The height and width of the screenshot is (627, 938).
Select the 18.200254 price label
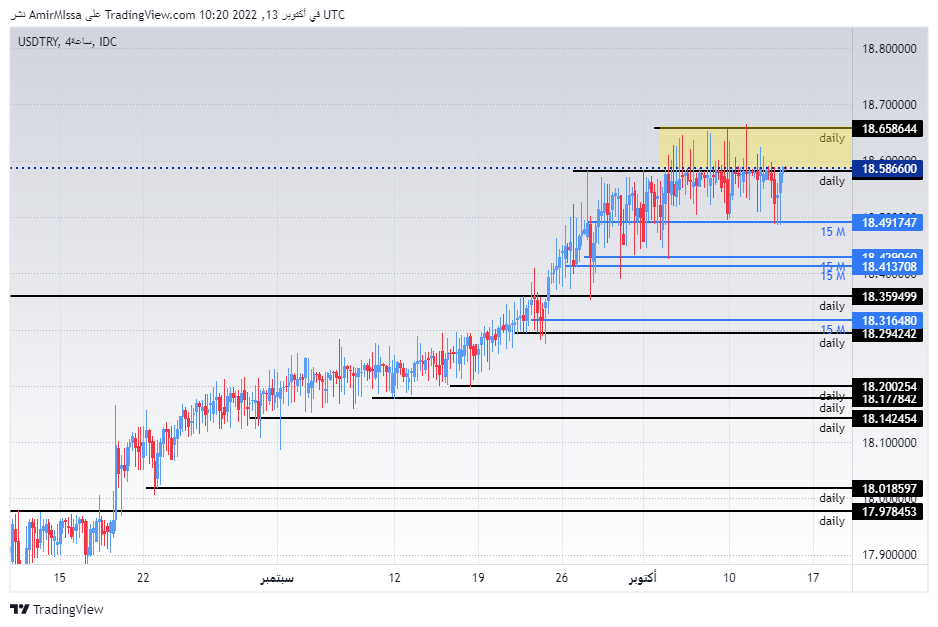click(888, 386)
